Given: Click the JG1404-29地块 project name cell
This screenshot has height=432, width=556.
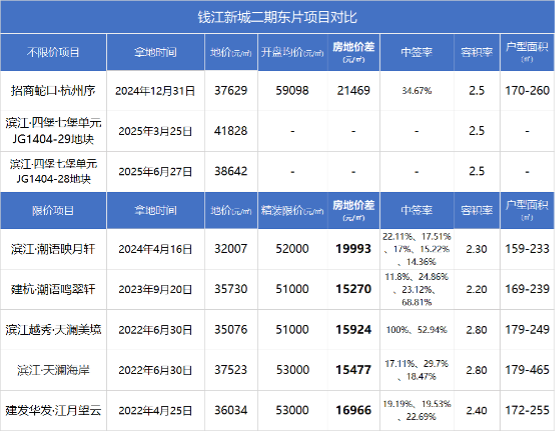Looking at the screenshot, I should pos(53,131).
